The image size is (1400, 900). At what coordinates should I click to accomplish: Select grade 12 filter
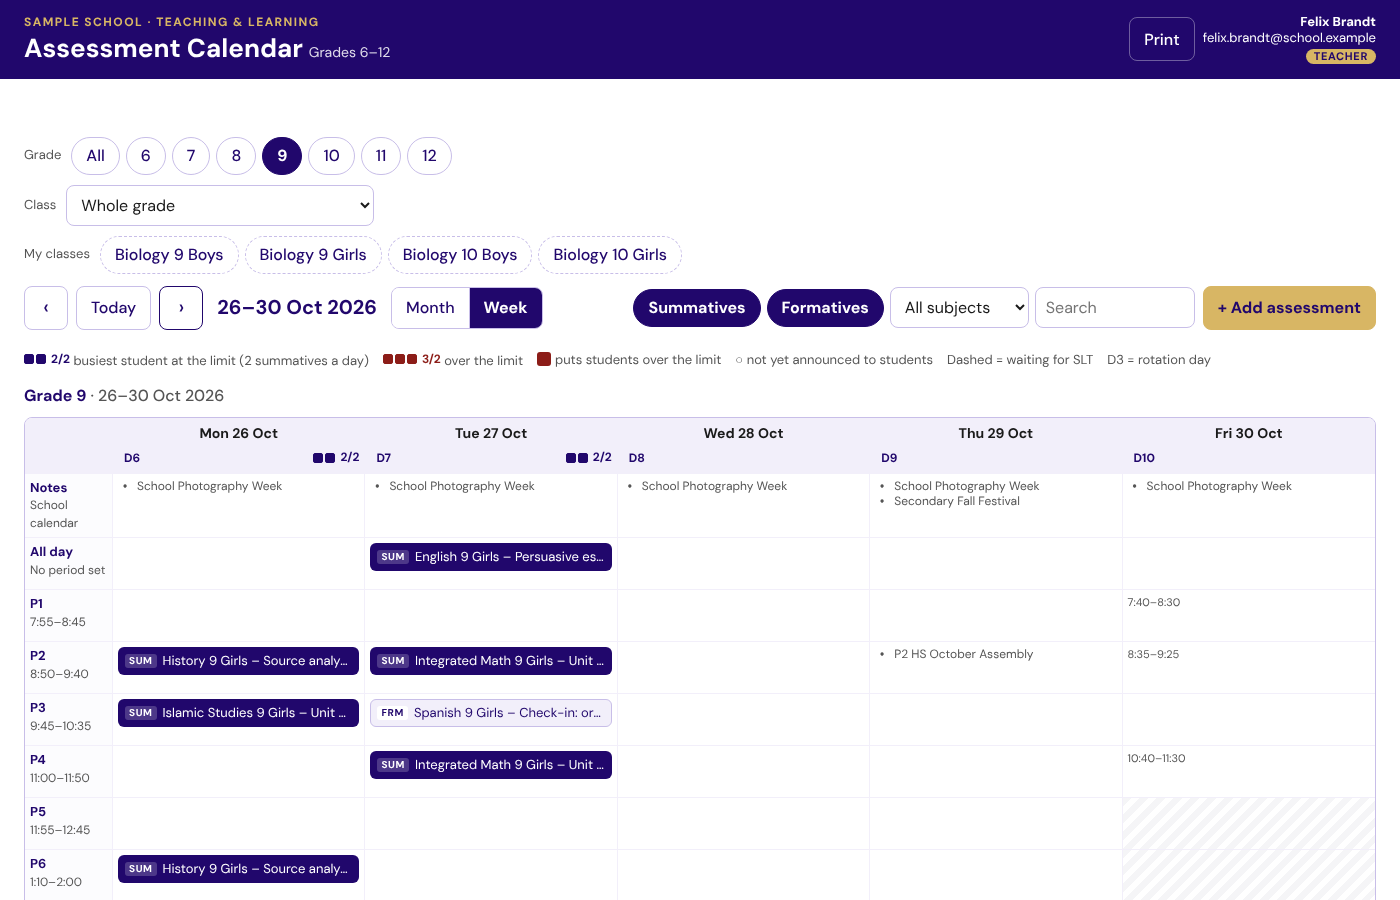(429, 156)
